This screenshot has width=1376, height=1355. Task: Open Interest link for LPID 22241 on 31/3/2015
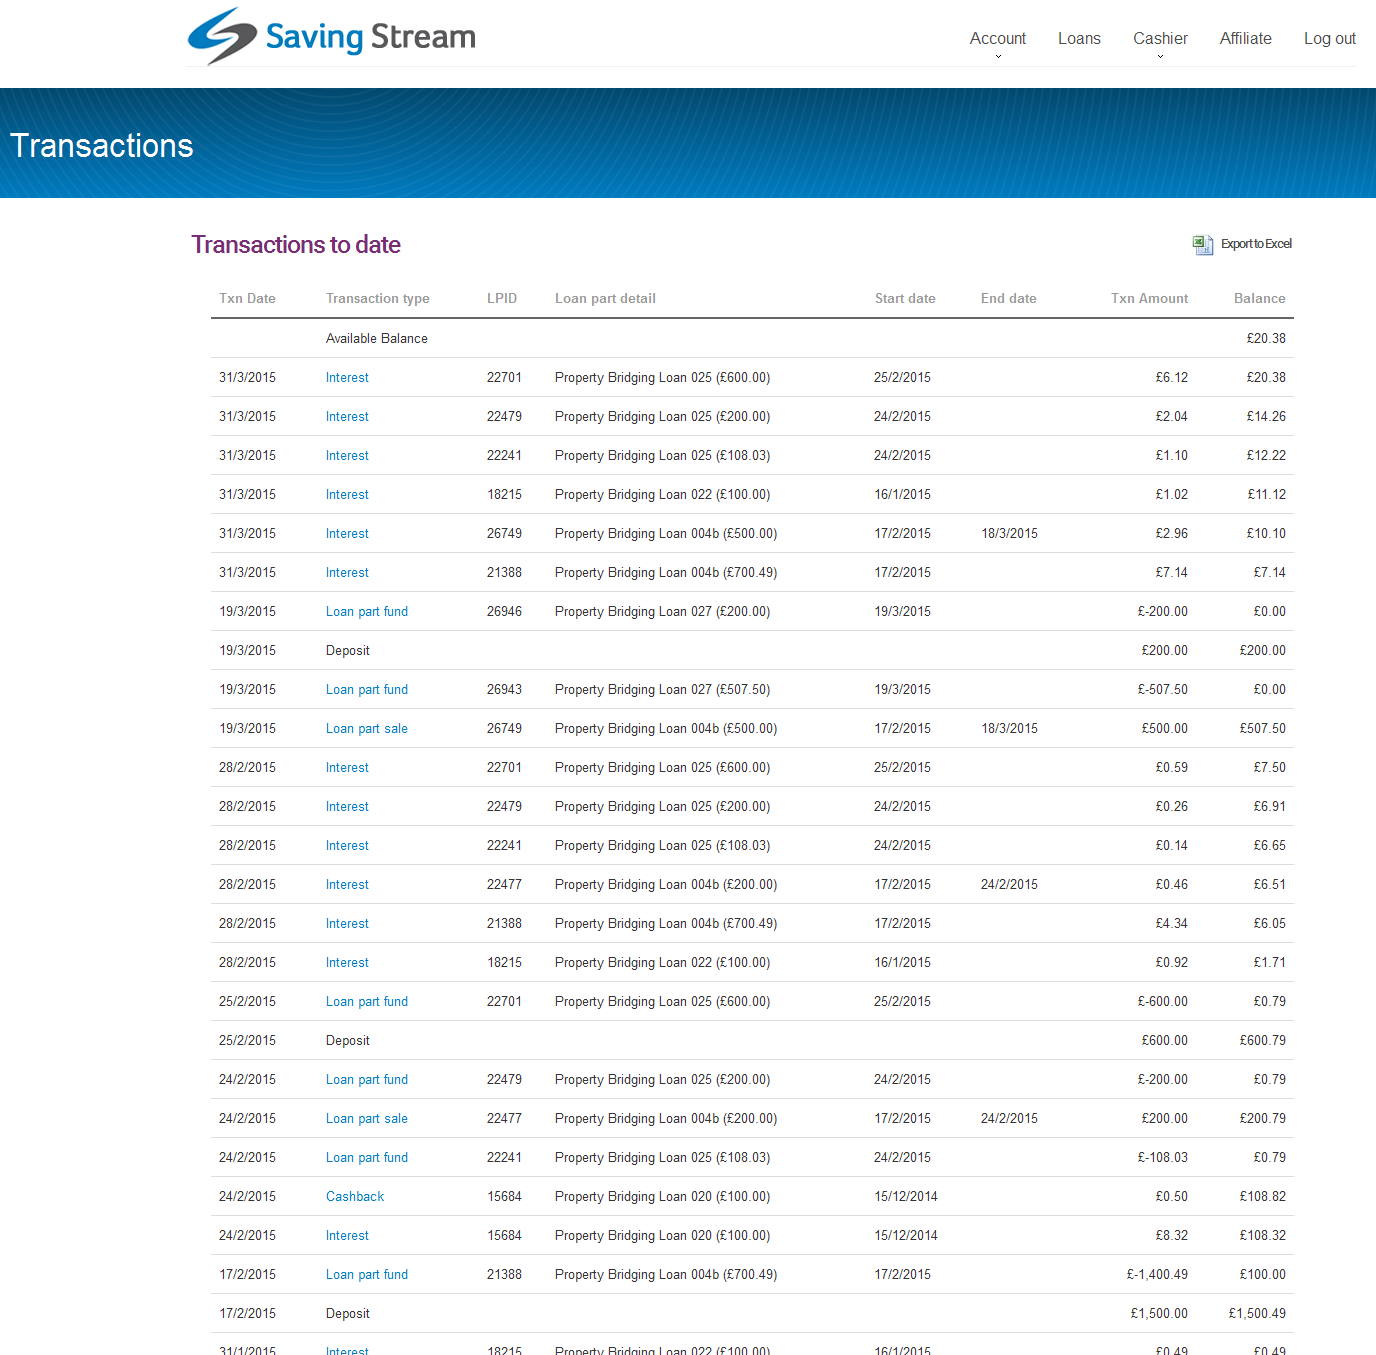pyautogui.click(x=347, y=455)
